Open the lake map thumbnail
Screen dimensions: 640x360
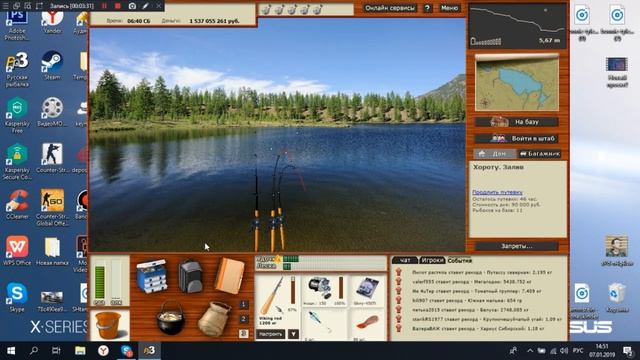click(517, 83)
